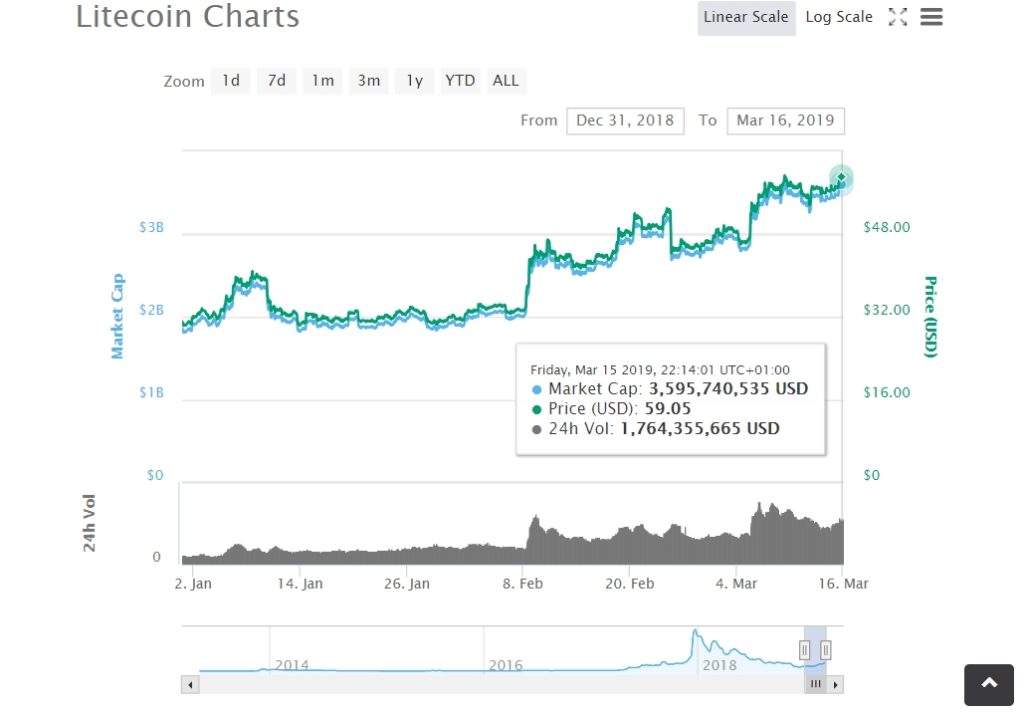Click the fullscreen expand icon
1024x713 pixels.
click(897, 16)
